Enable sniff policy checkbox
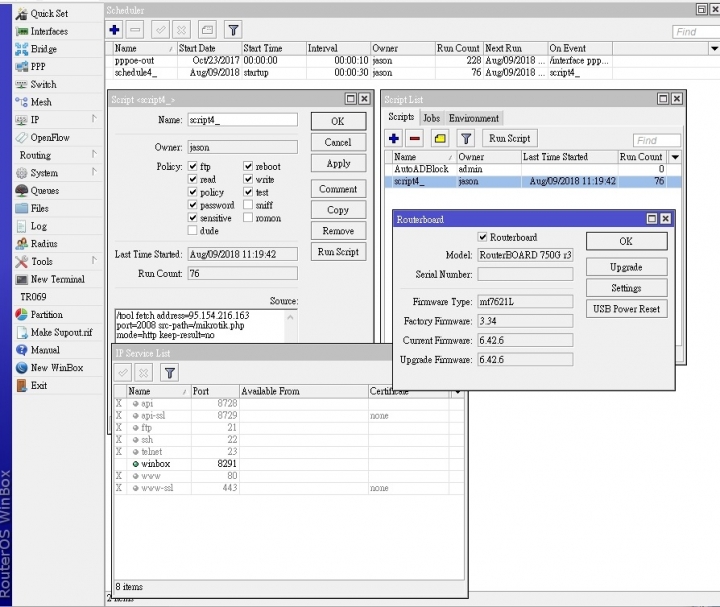Screen dimensions: 720x607 (248, 205)
